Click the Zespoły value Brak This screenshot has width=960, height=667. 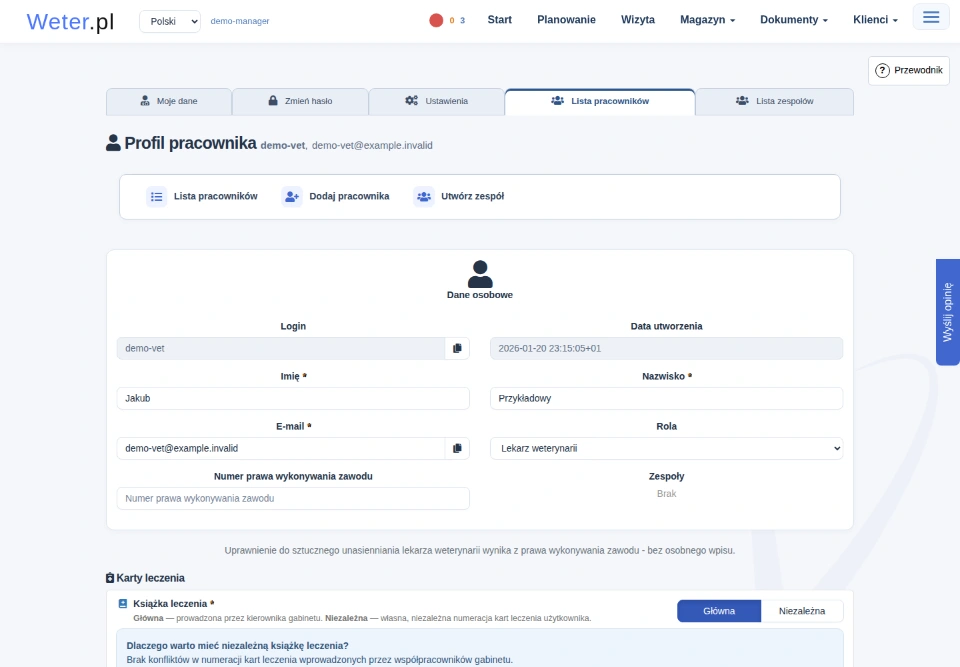(x=666, y=494)
